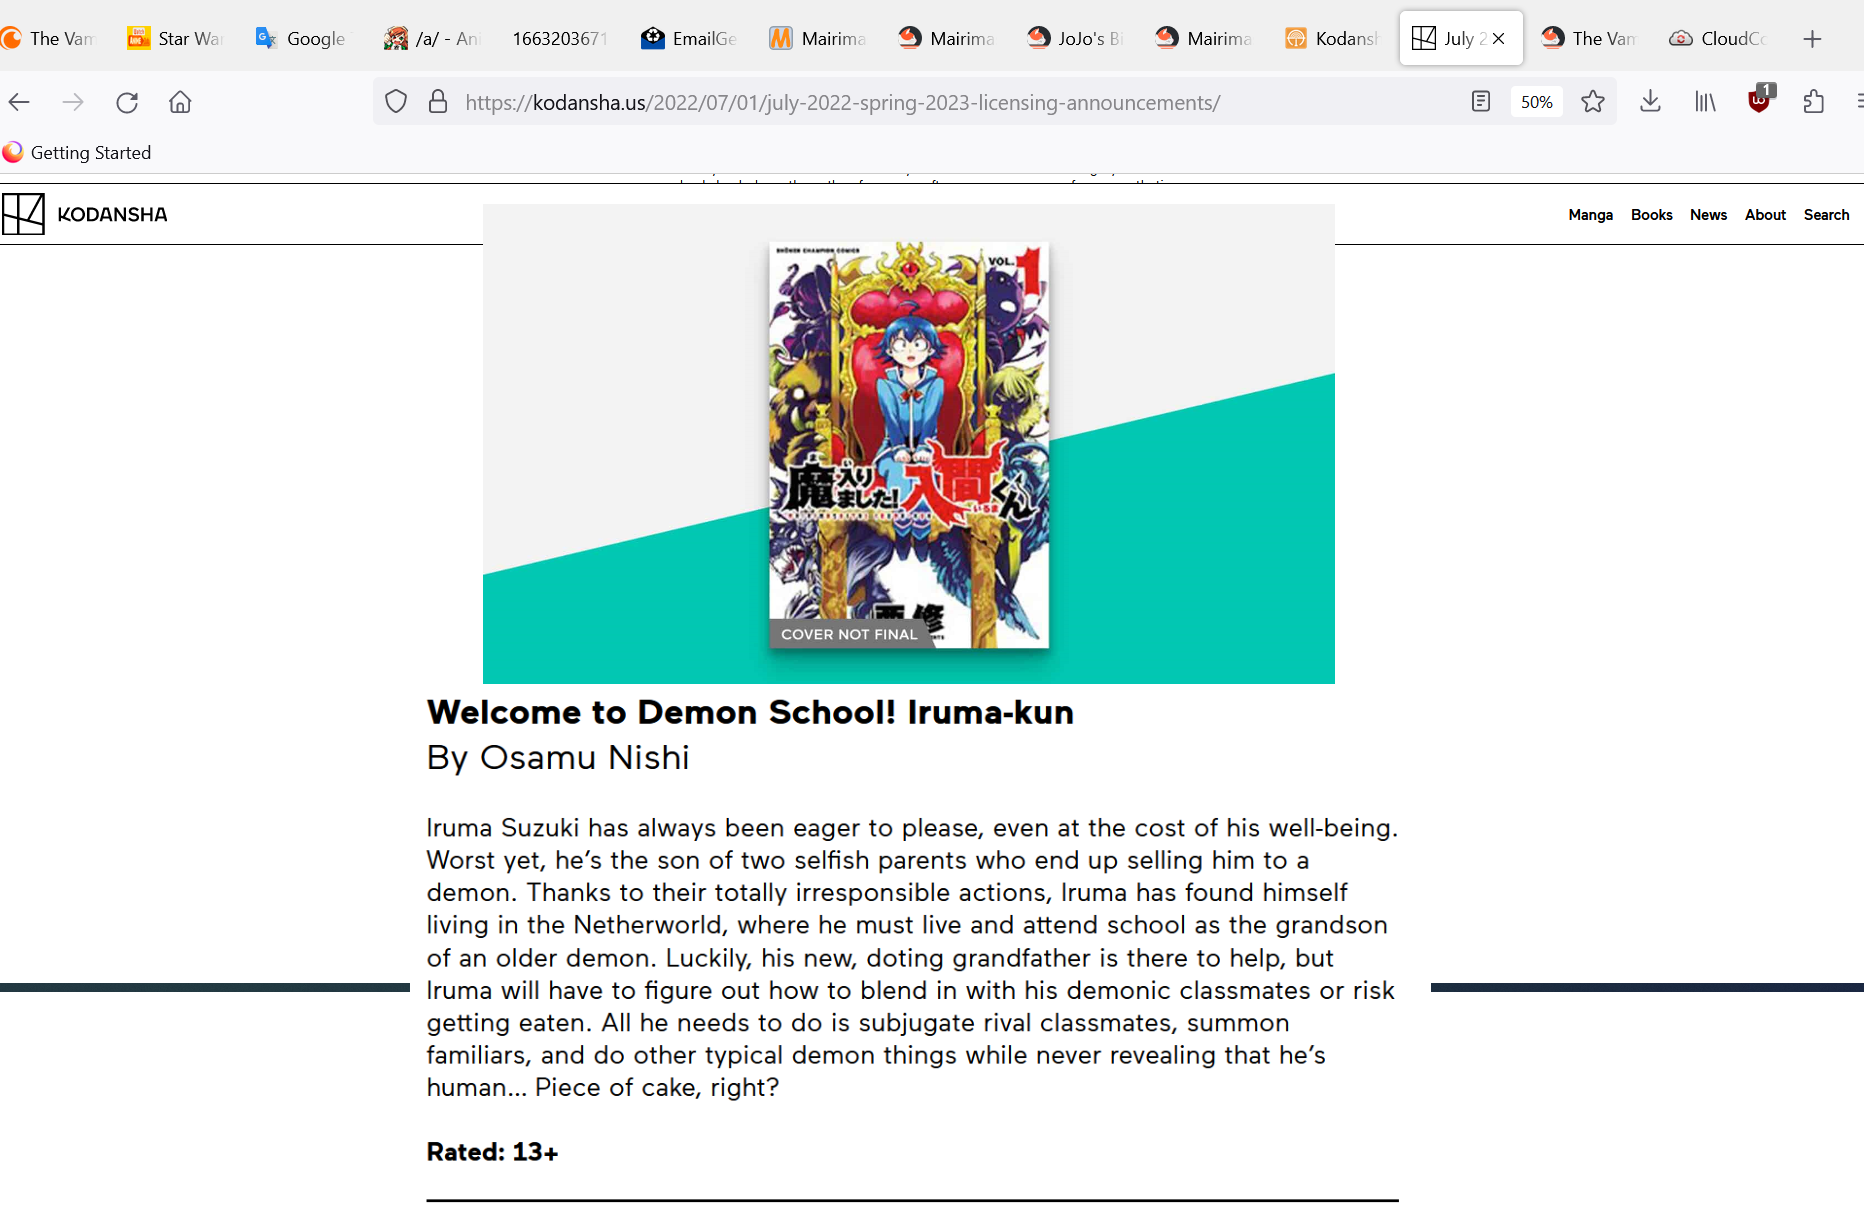Open the About menu on Kodansha

pyautogui.click(x=1765, y=215)
